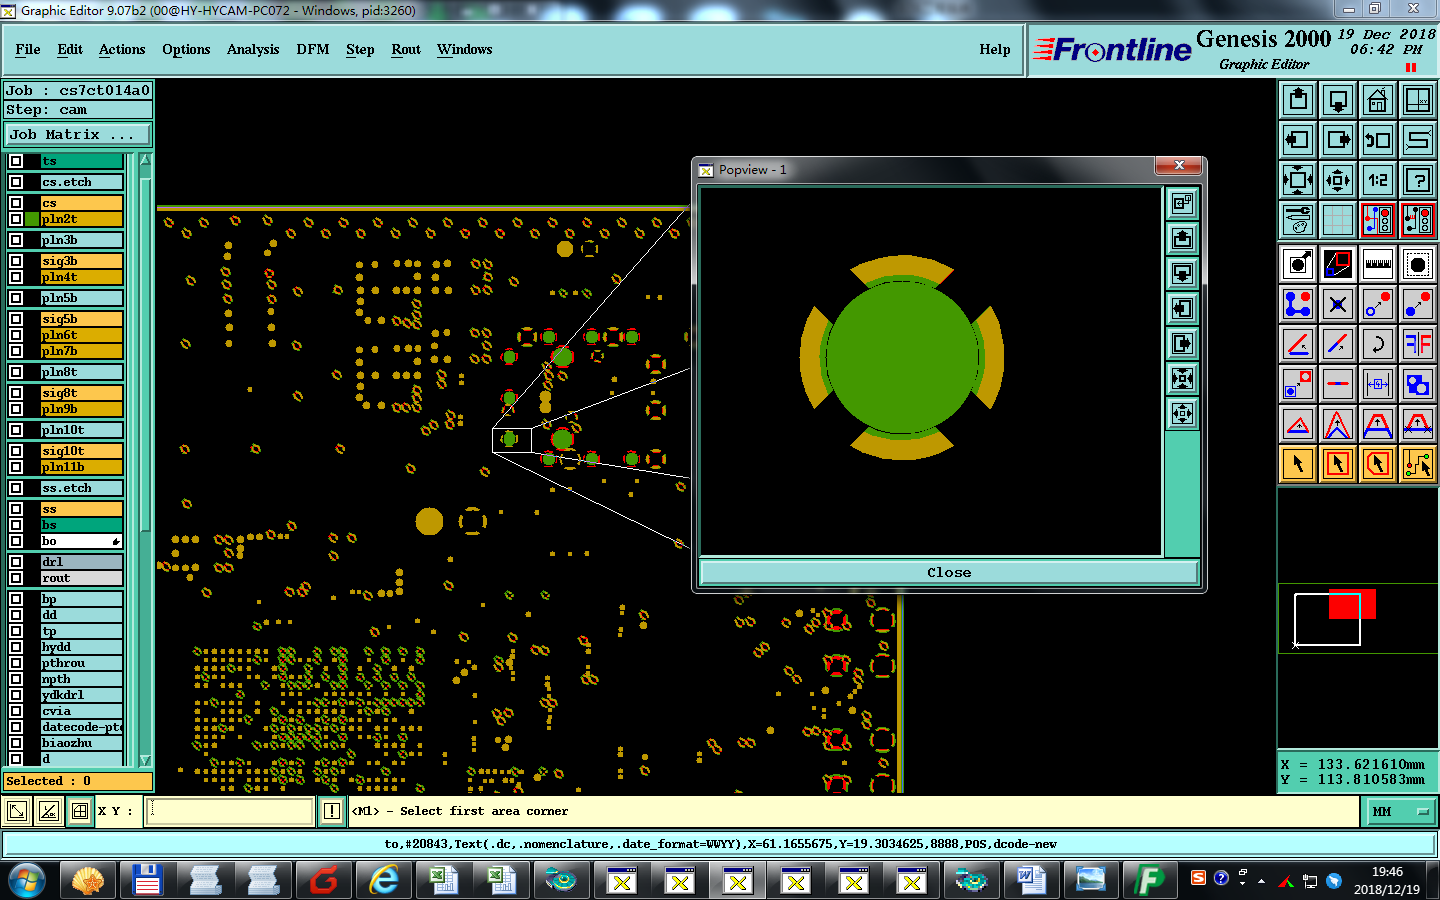Click the Selected : 0 status bar
This screenshot has height=900, width=1440.
(78, 781)
